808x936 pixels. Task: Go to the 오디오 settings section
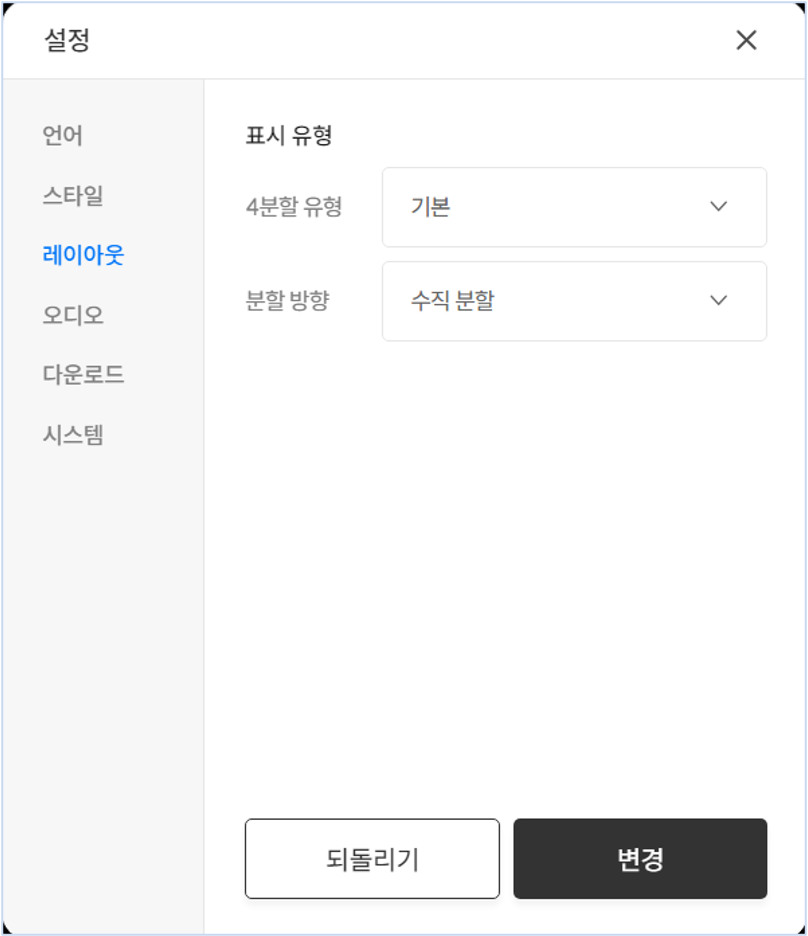tap(72, 315)
